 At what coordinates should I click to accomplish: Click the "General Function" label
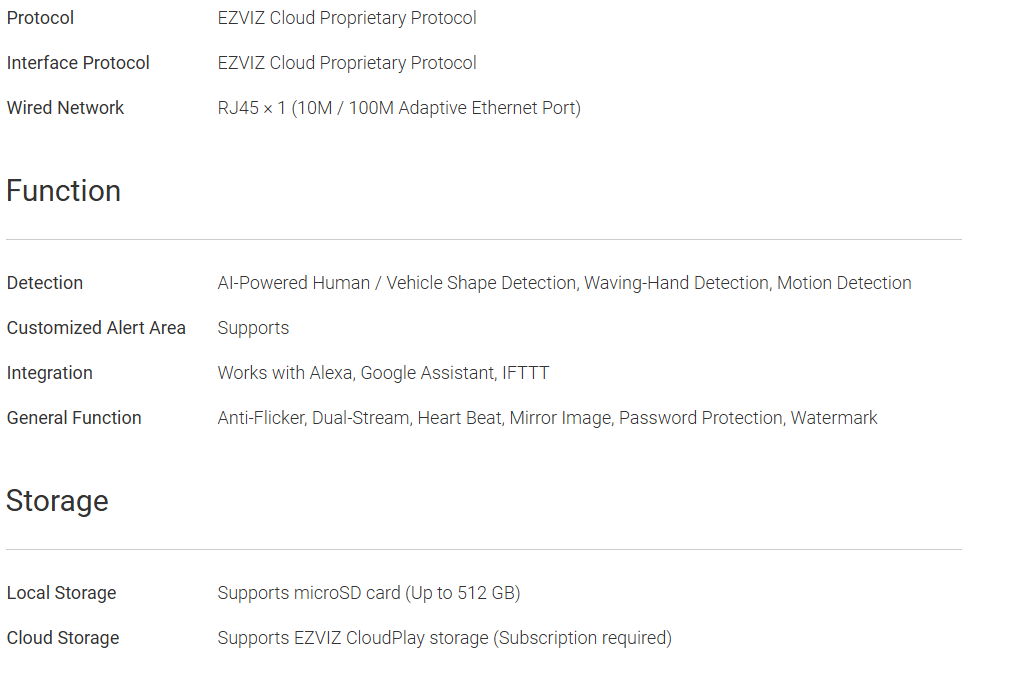click(x=74, y=418)
